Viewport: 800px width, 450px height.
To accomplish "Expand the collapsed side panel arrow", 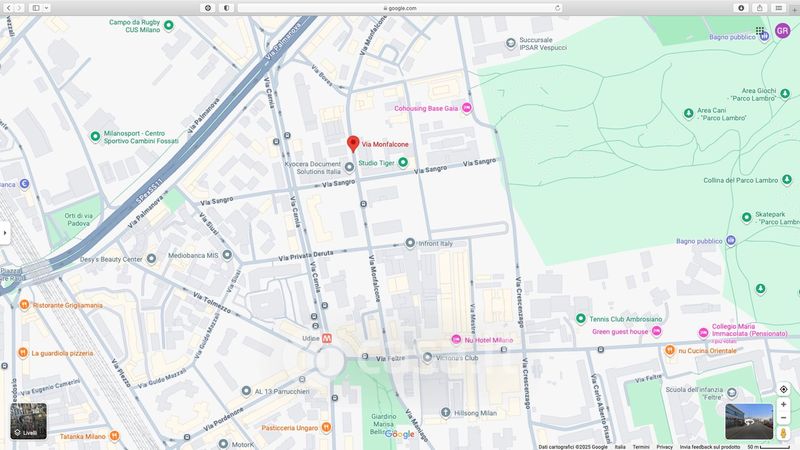I will [4, 233].
